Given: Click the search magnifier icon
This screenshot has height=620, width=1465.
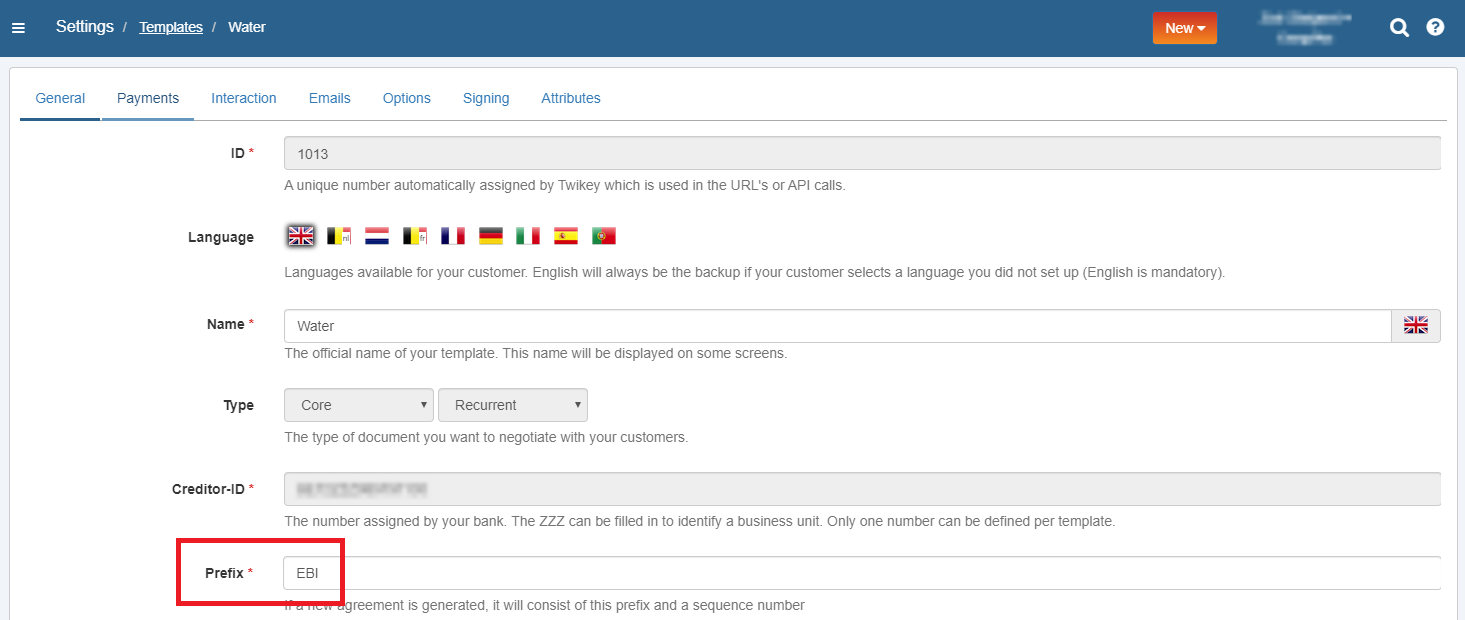Looking at the screenshot, I should (1399, 28).
